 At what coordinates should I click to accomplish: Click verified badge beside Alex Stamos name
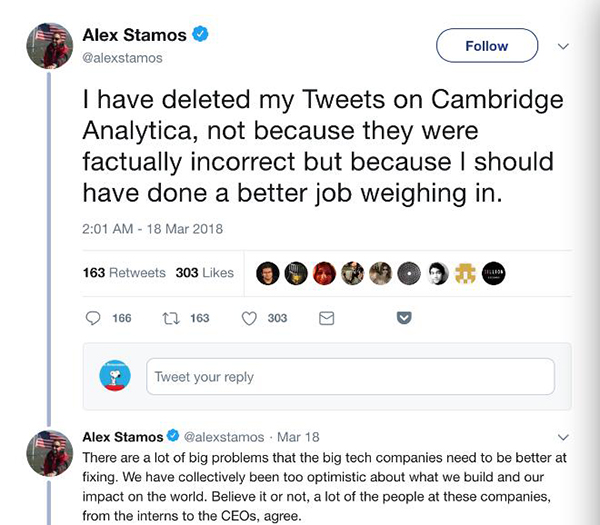pos(201,35)
